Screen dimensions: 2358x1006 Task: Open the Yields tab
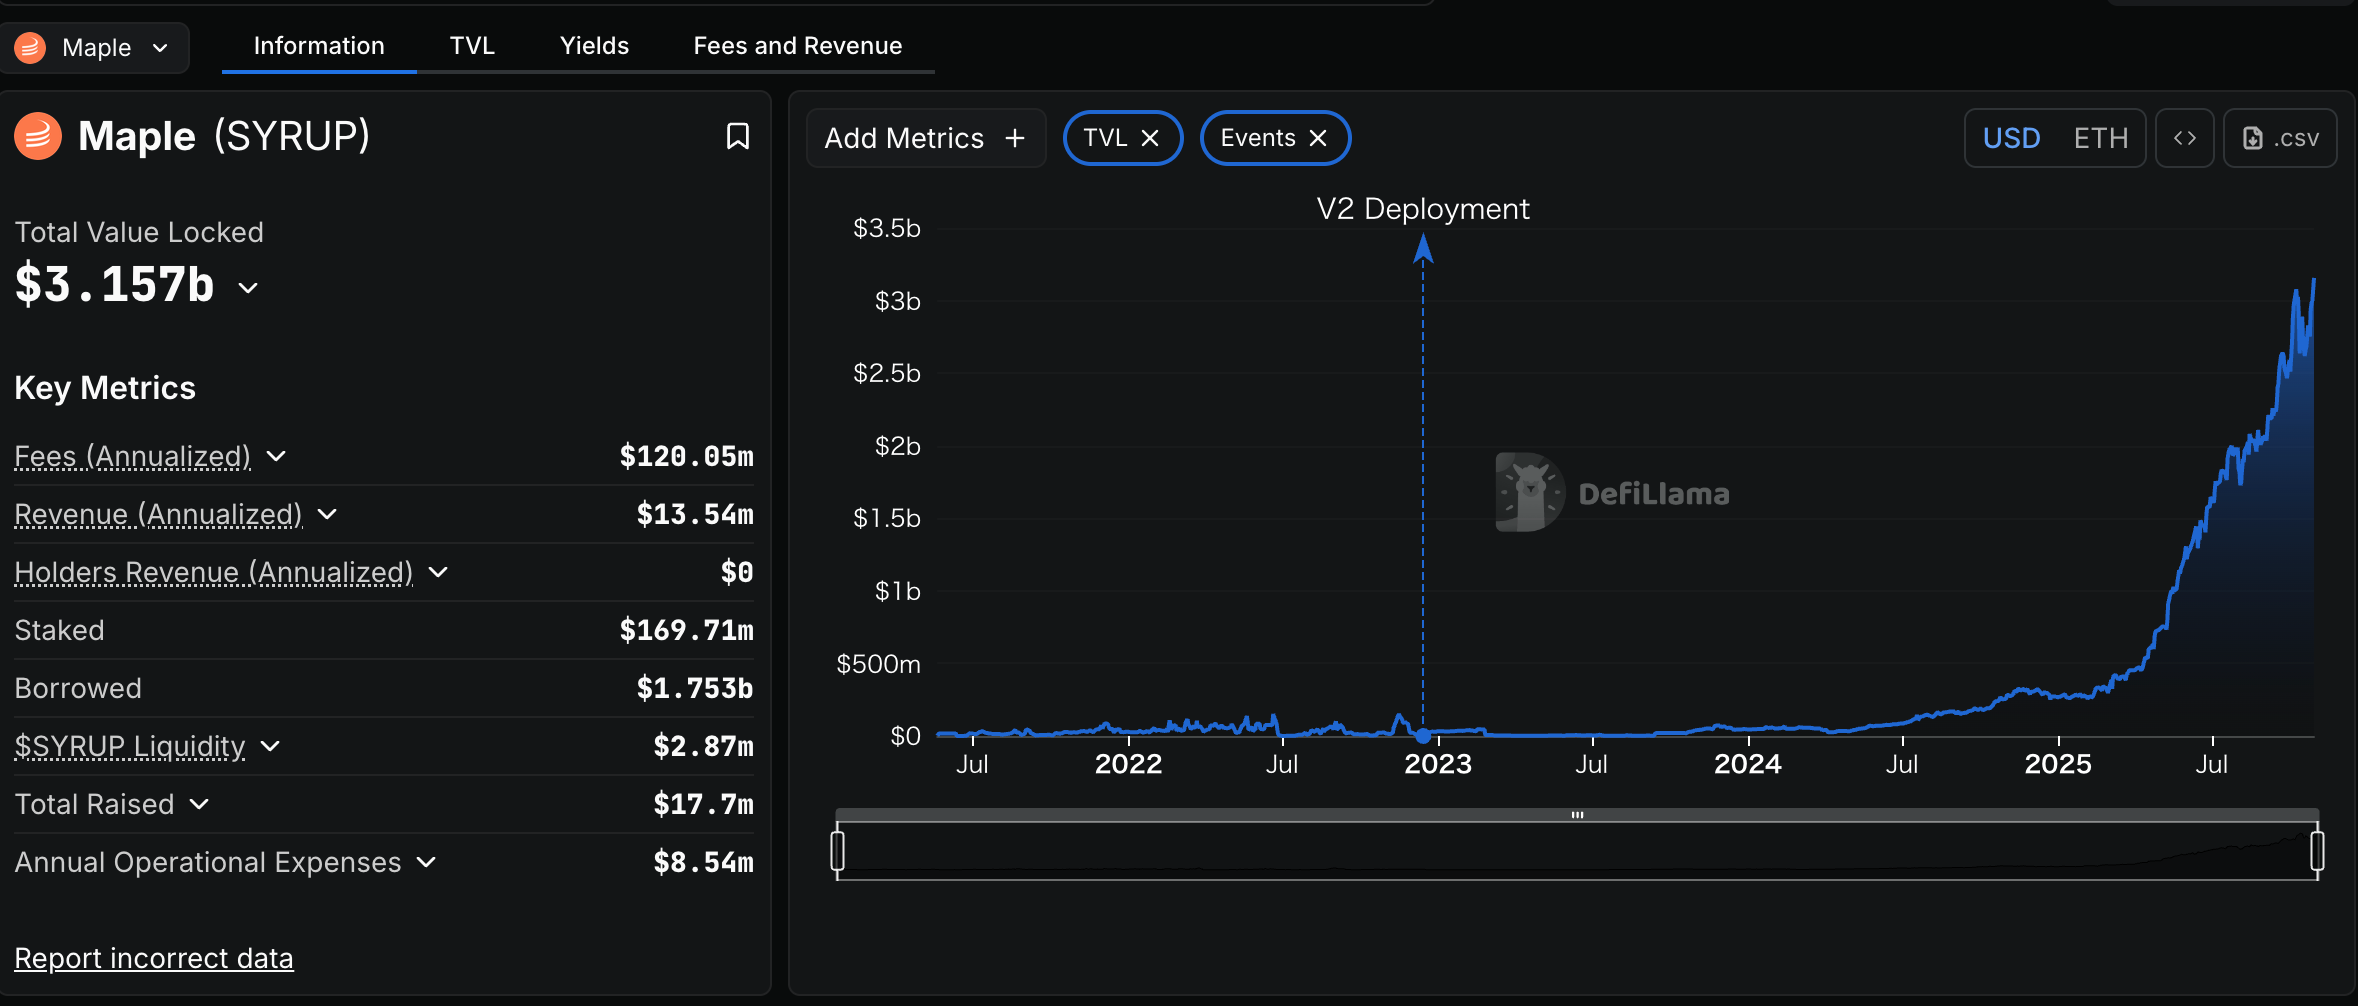point(594,46)
